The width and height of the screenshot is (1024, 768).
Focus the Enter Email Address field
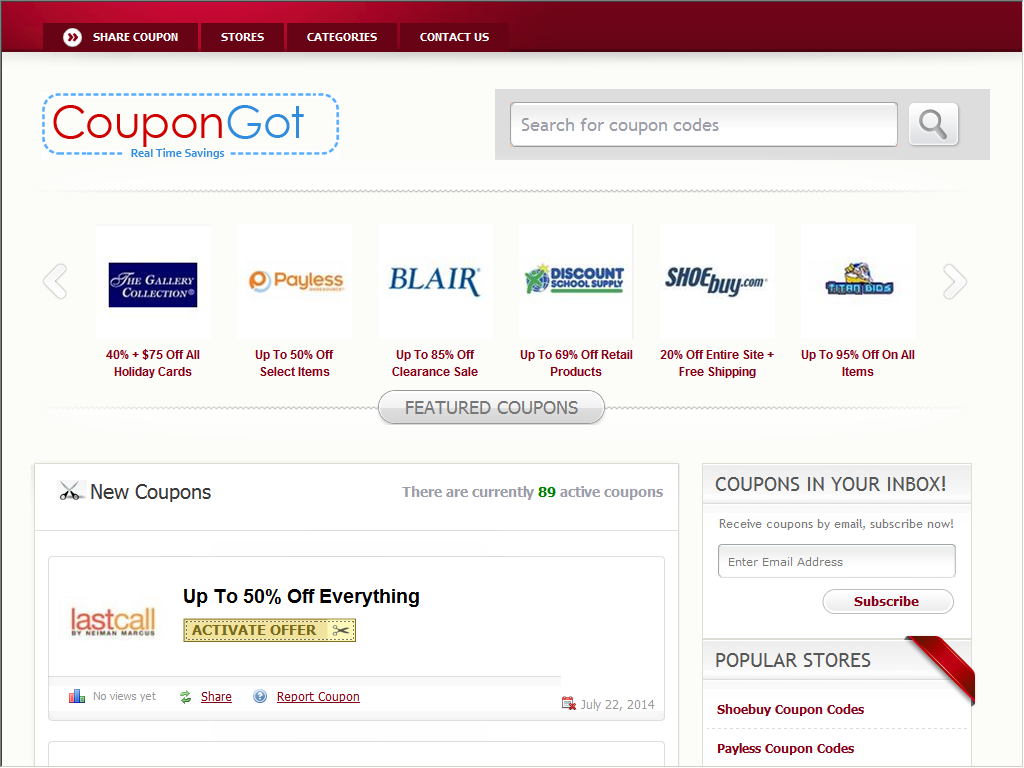point(837,561)
